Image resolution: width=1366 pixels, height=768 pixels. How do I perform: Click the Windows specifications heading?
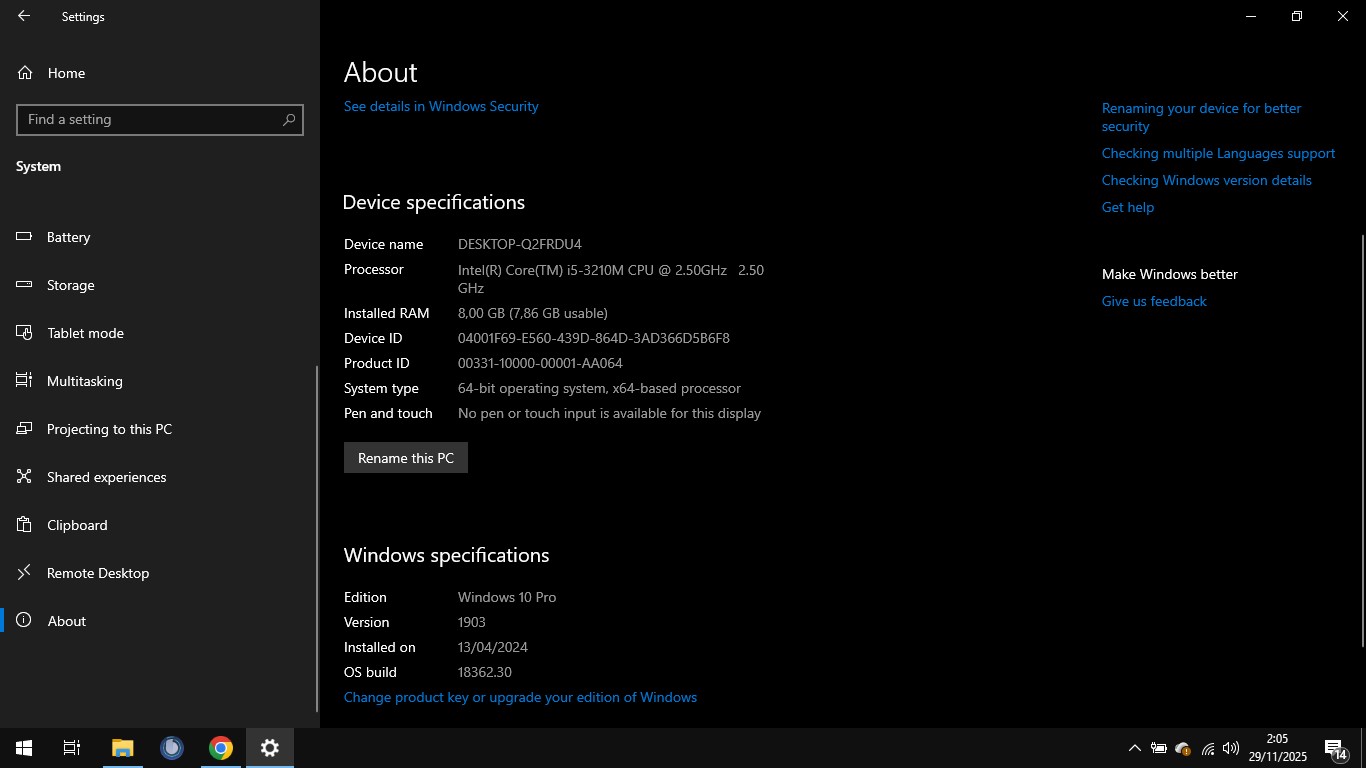tap(447, 555)
